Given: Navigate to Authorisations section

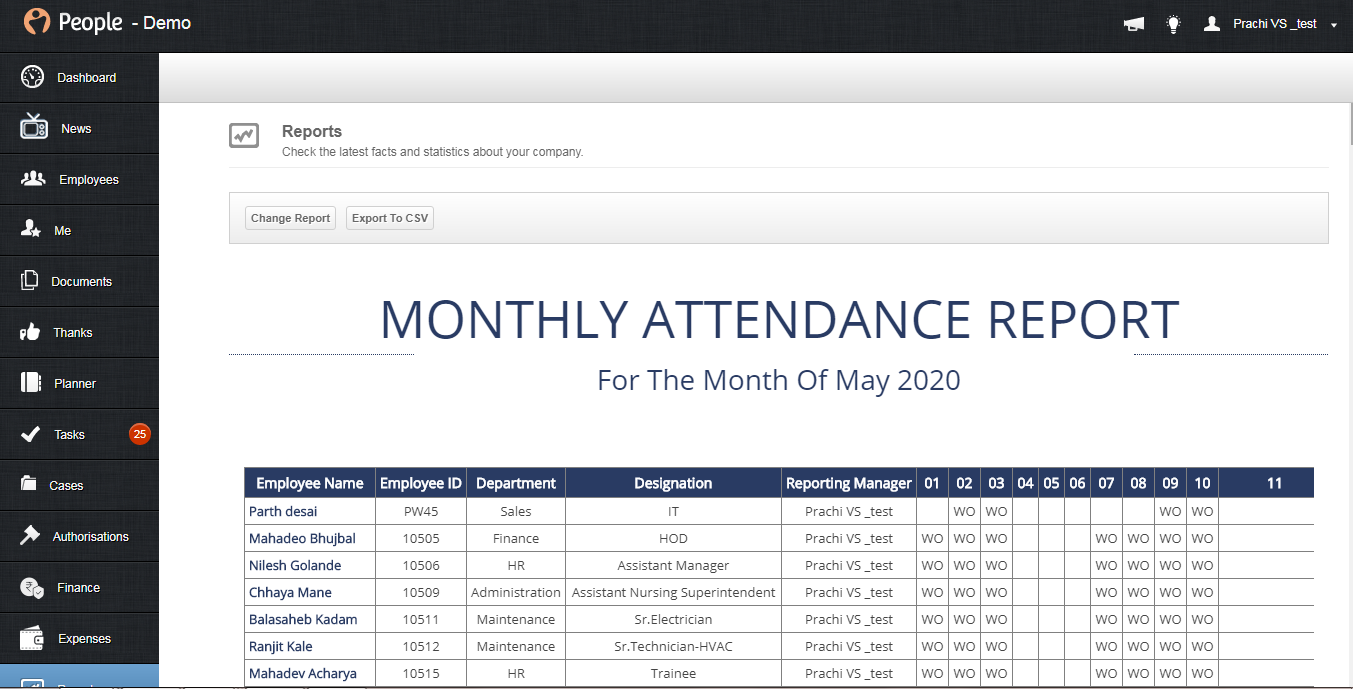Looking at the screenshot, I should (x=79, y=536).
